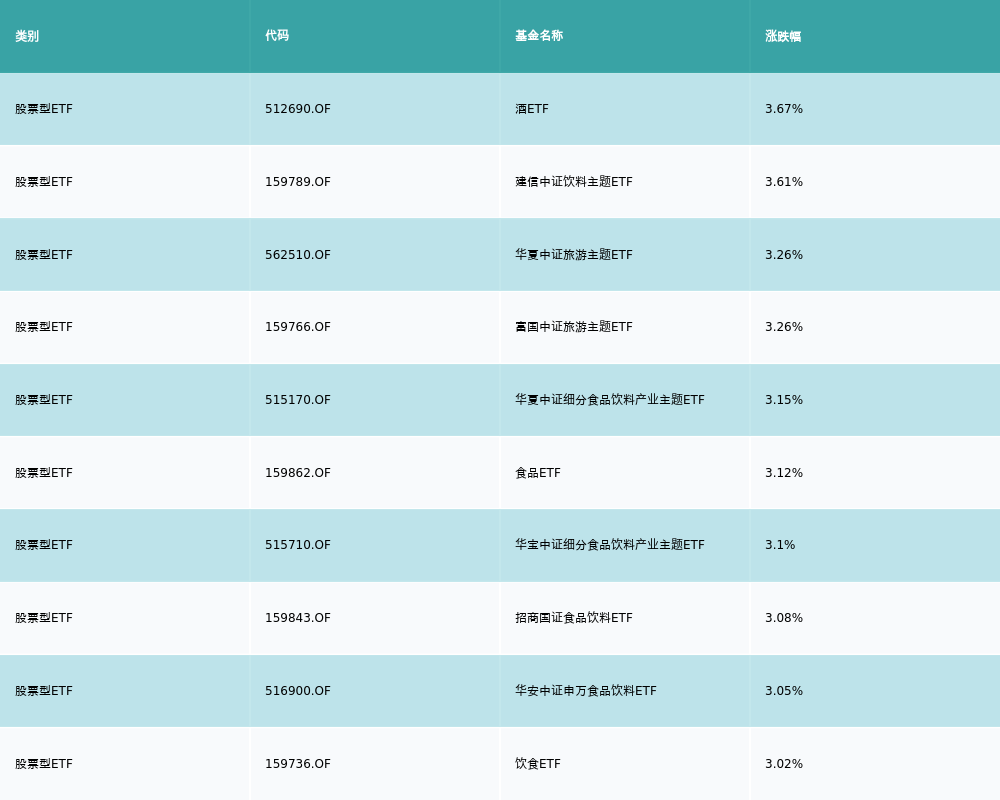Click the 3.1% change value

click(780, 545)
